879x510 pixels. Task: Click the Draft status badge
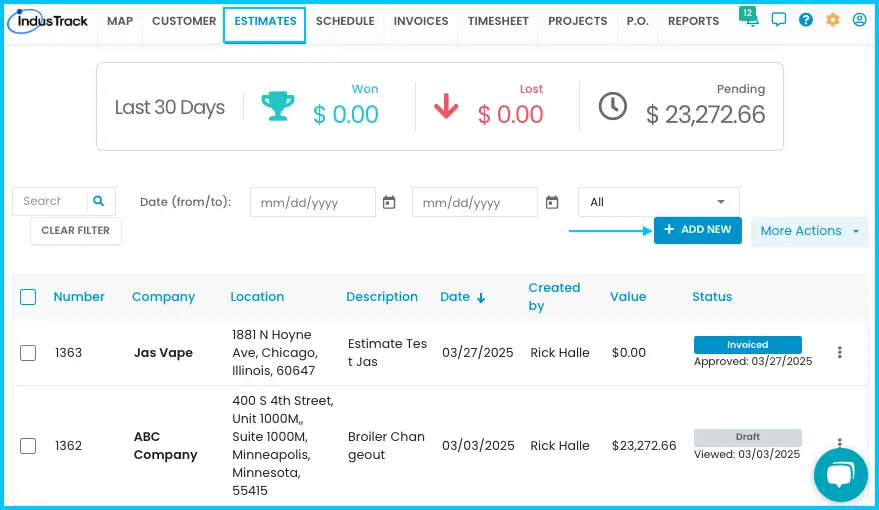[x=748, y=437]
